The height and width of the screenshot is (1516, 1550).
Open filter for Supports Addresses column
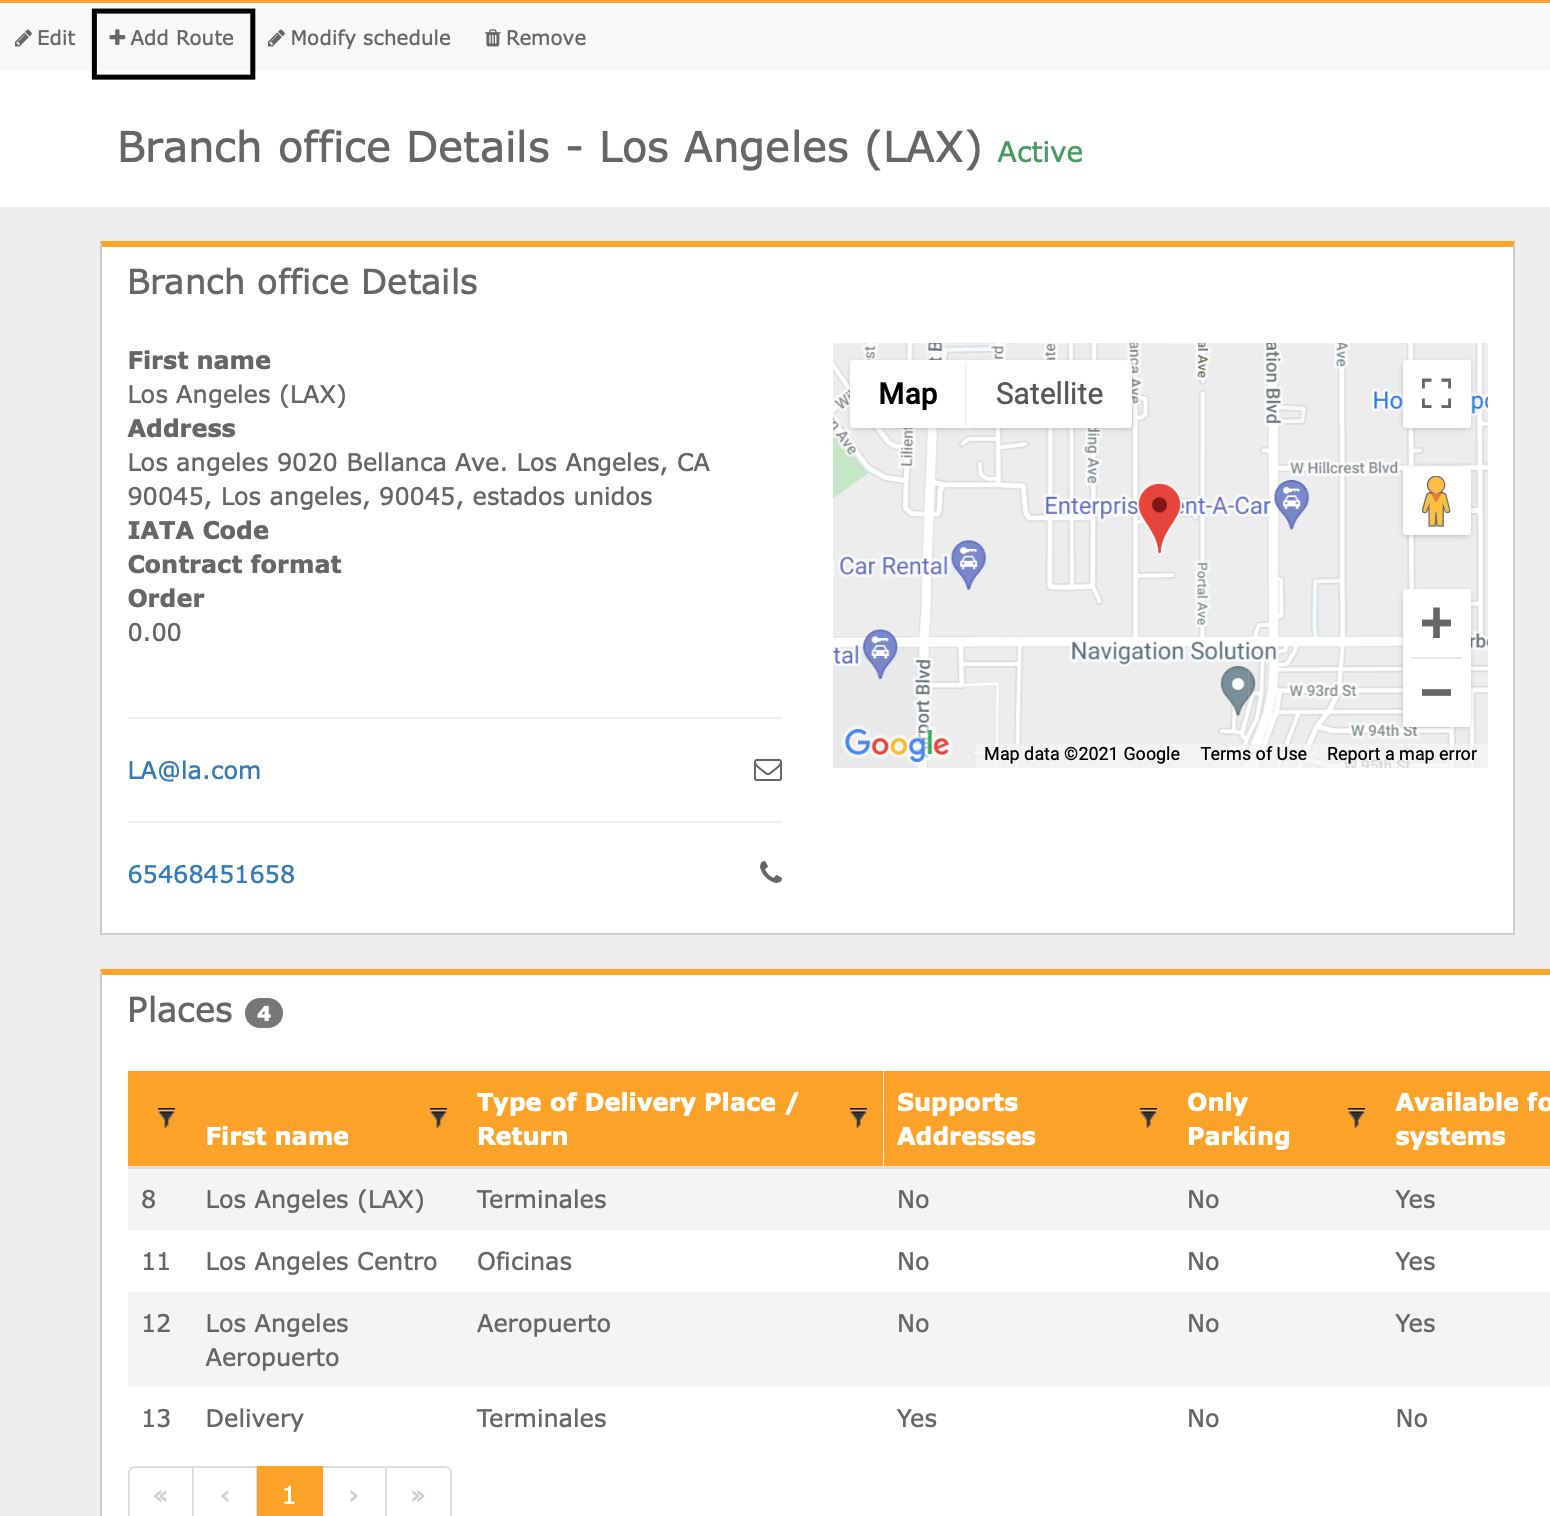(1149, 1117)
